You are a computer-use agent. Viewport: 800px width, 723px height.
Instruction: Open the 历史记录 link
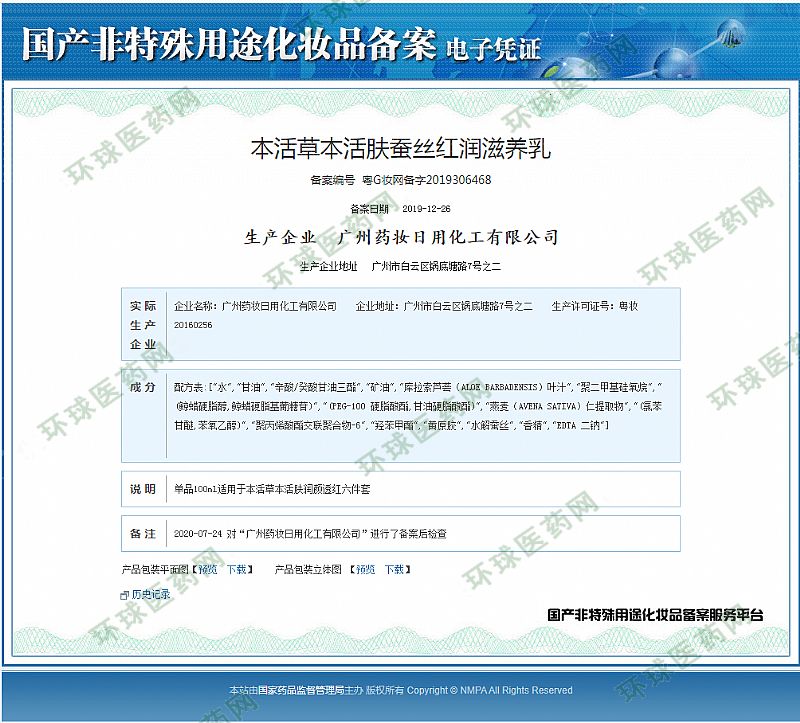[150, 594]
